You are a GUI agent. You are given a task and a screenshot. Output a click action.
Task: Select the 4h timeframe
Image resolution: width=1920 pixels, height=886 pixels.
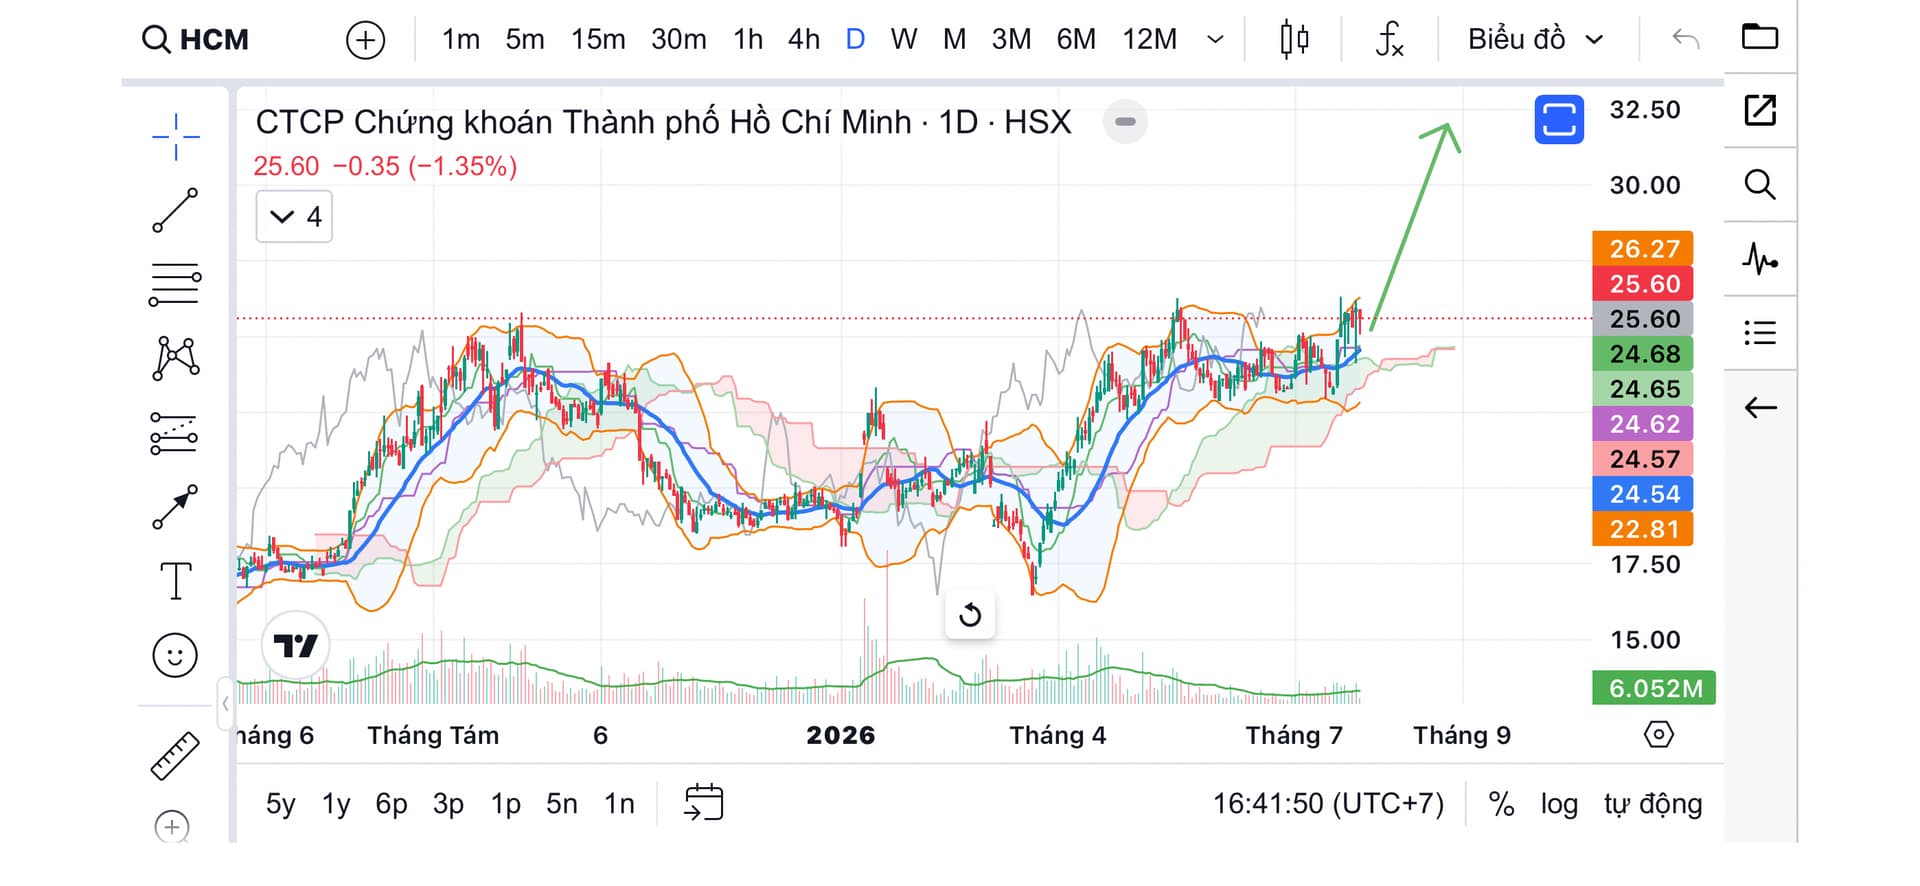[803, 39]
